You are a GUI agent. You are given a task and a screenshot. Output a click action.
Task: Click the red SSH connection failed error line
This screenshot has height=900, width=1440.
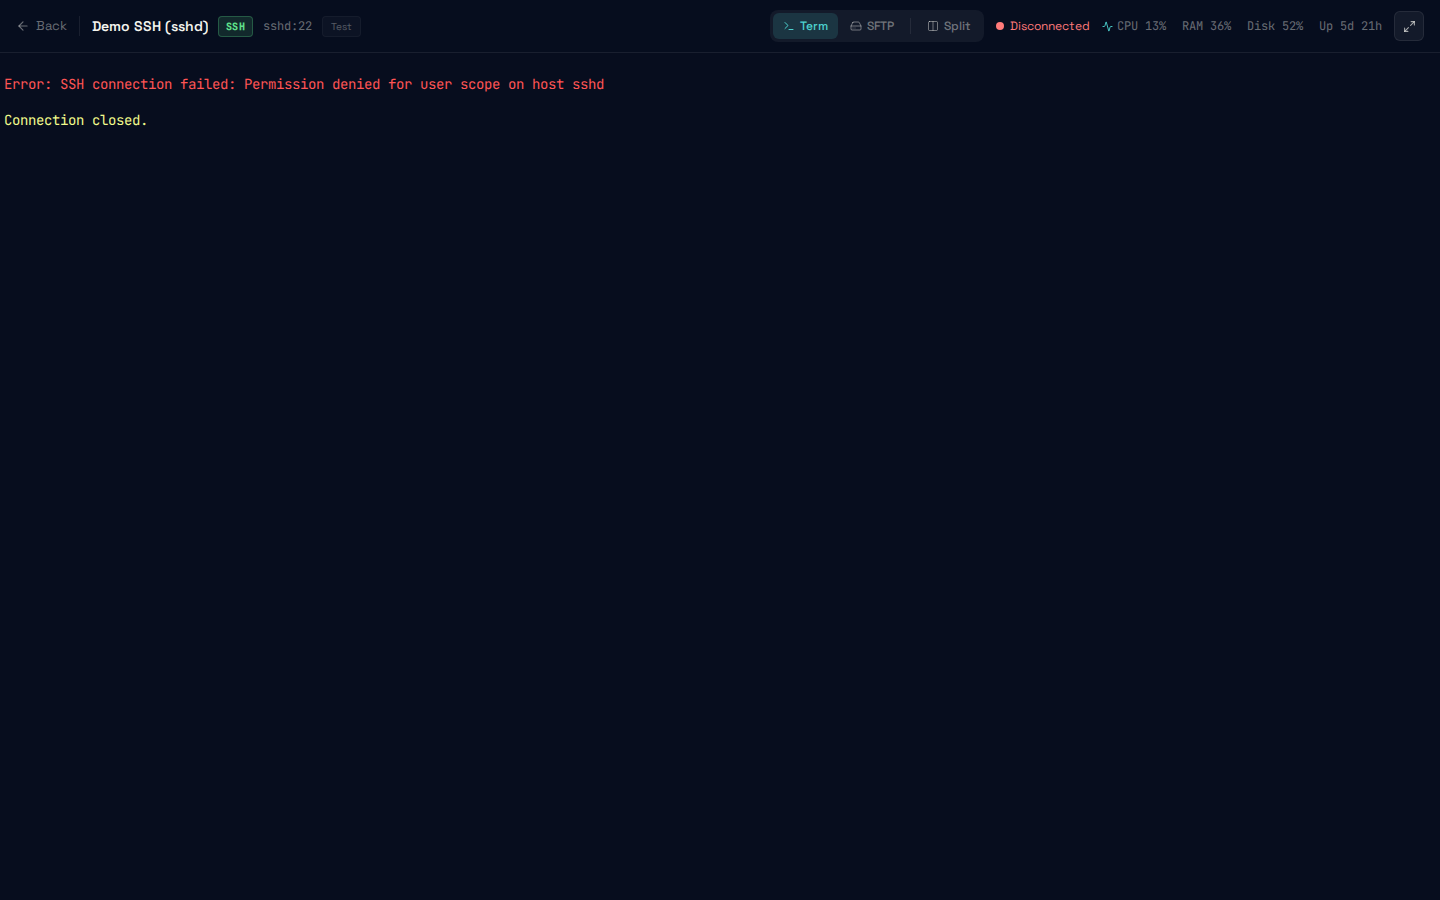pyautogui.click(x=304, y=84)
